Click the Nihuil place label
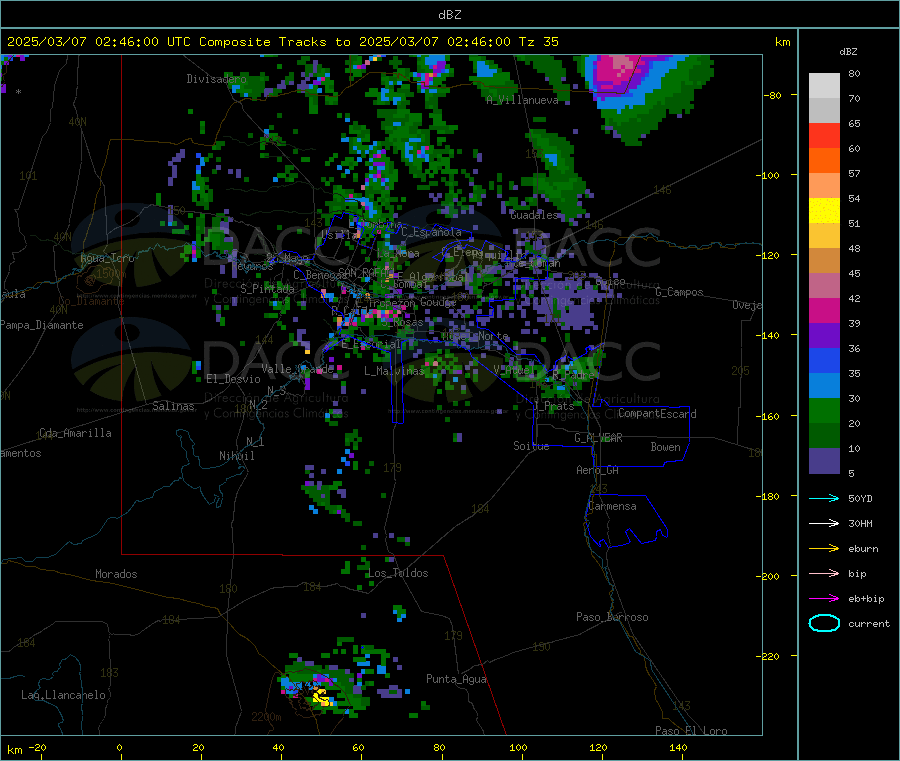Viewport: 900px width, 761px height. (x=236, y=456)
